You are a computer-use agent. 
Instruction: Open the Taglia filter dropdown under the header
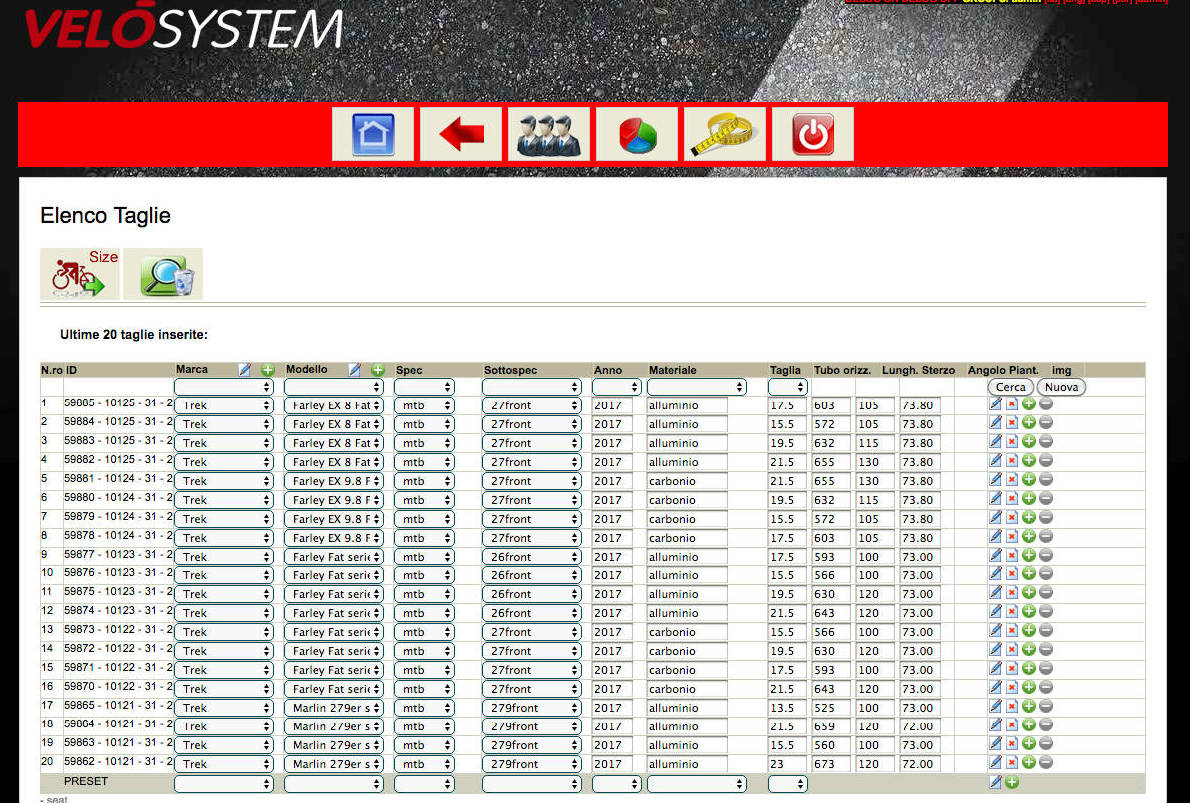[787, 387]
